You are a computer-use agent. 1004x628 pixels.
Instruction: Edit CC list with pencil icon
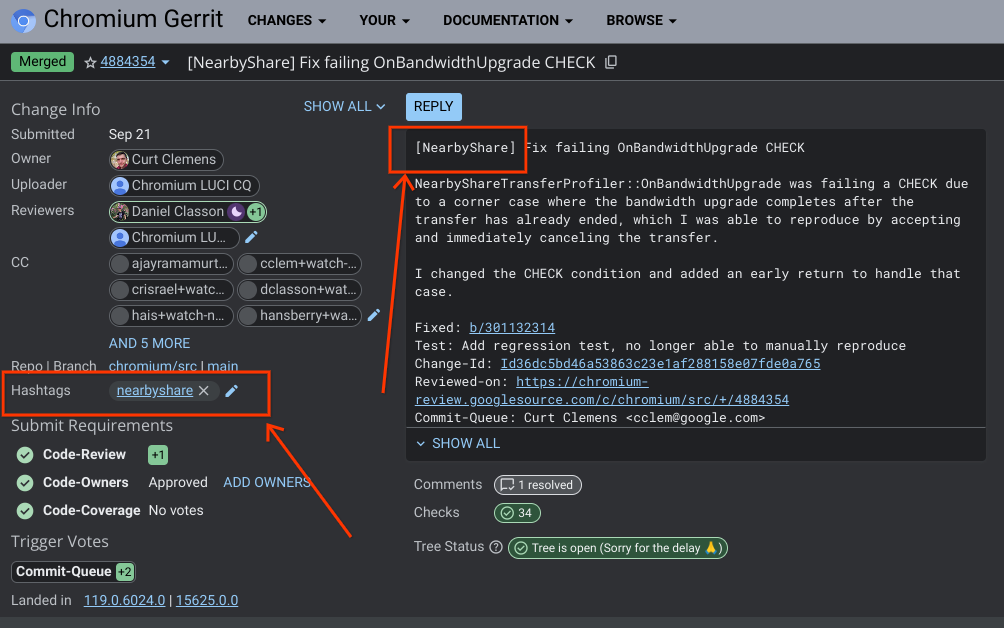(x=374, y=315)
